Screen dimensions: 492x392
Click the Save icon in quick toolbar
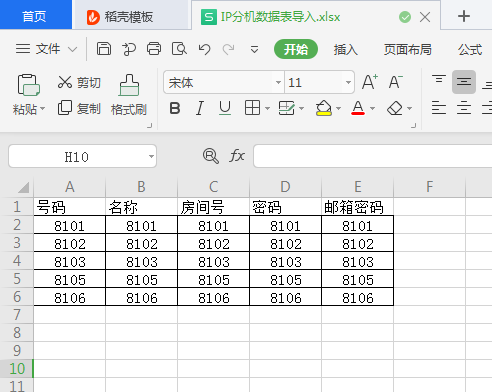pyautogui.click(x=104, y=49)
